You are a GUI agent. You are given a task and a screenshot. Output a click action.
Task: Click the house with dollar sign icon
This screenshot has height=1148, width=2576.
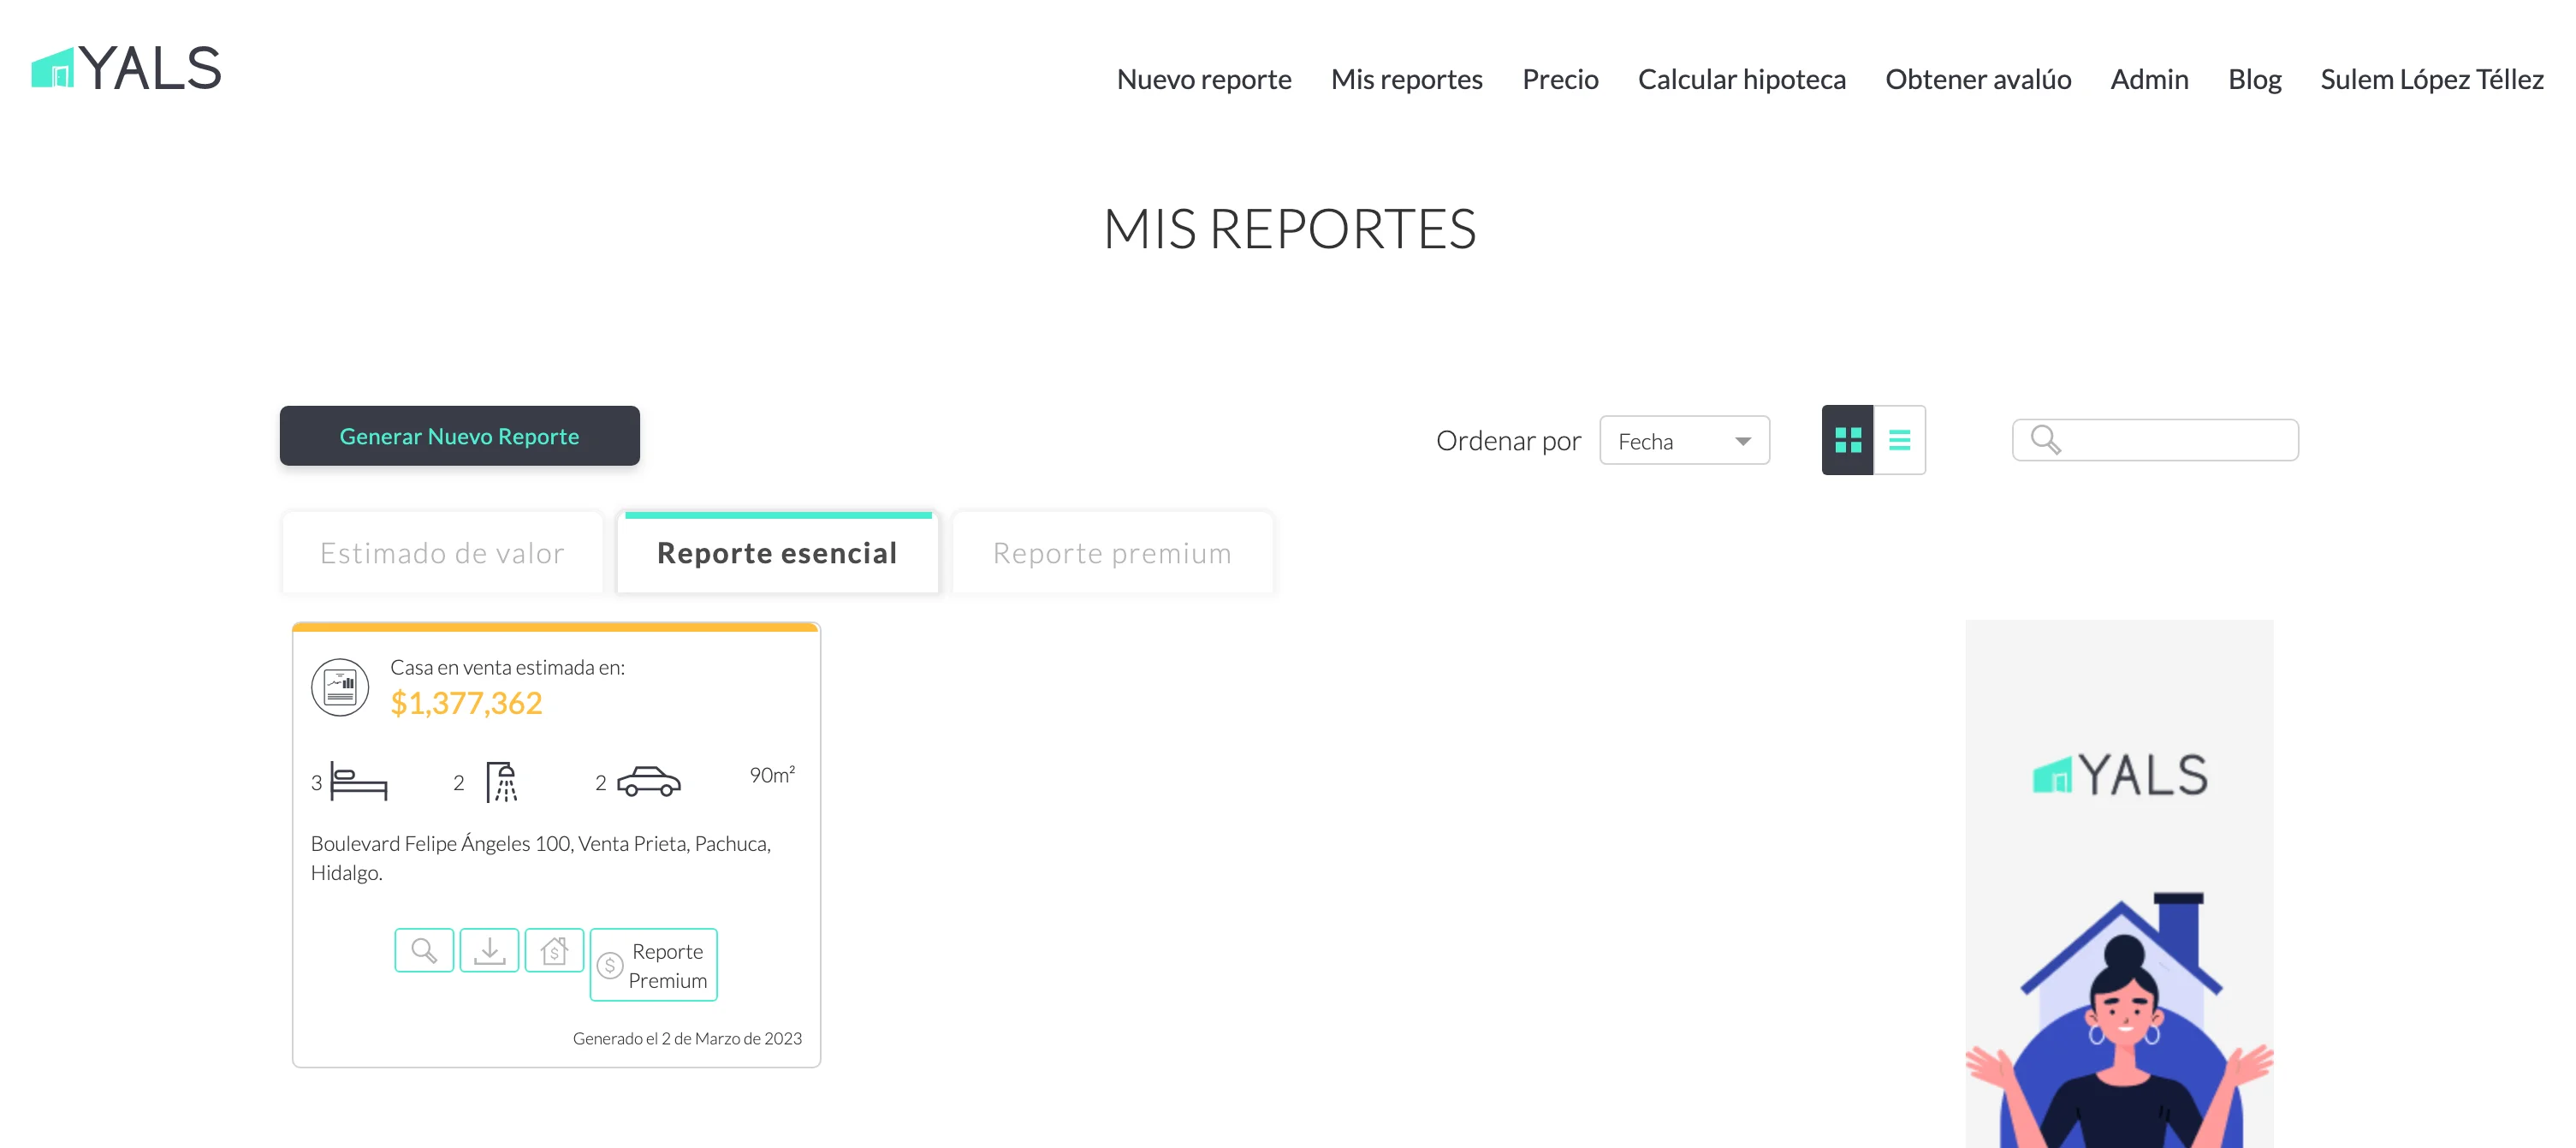(554, 950)
